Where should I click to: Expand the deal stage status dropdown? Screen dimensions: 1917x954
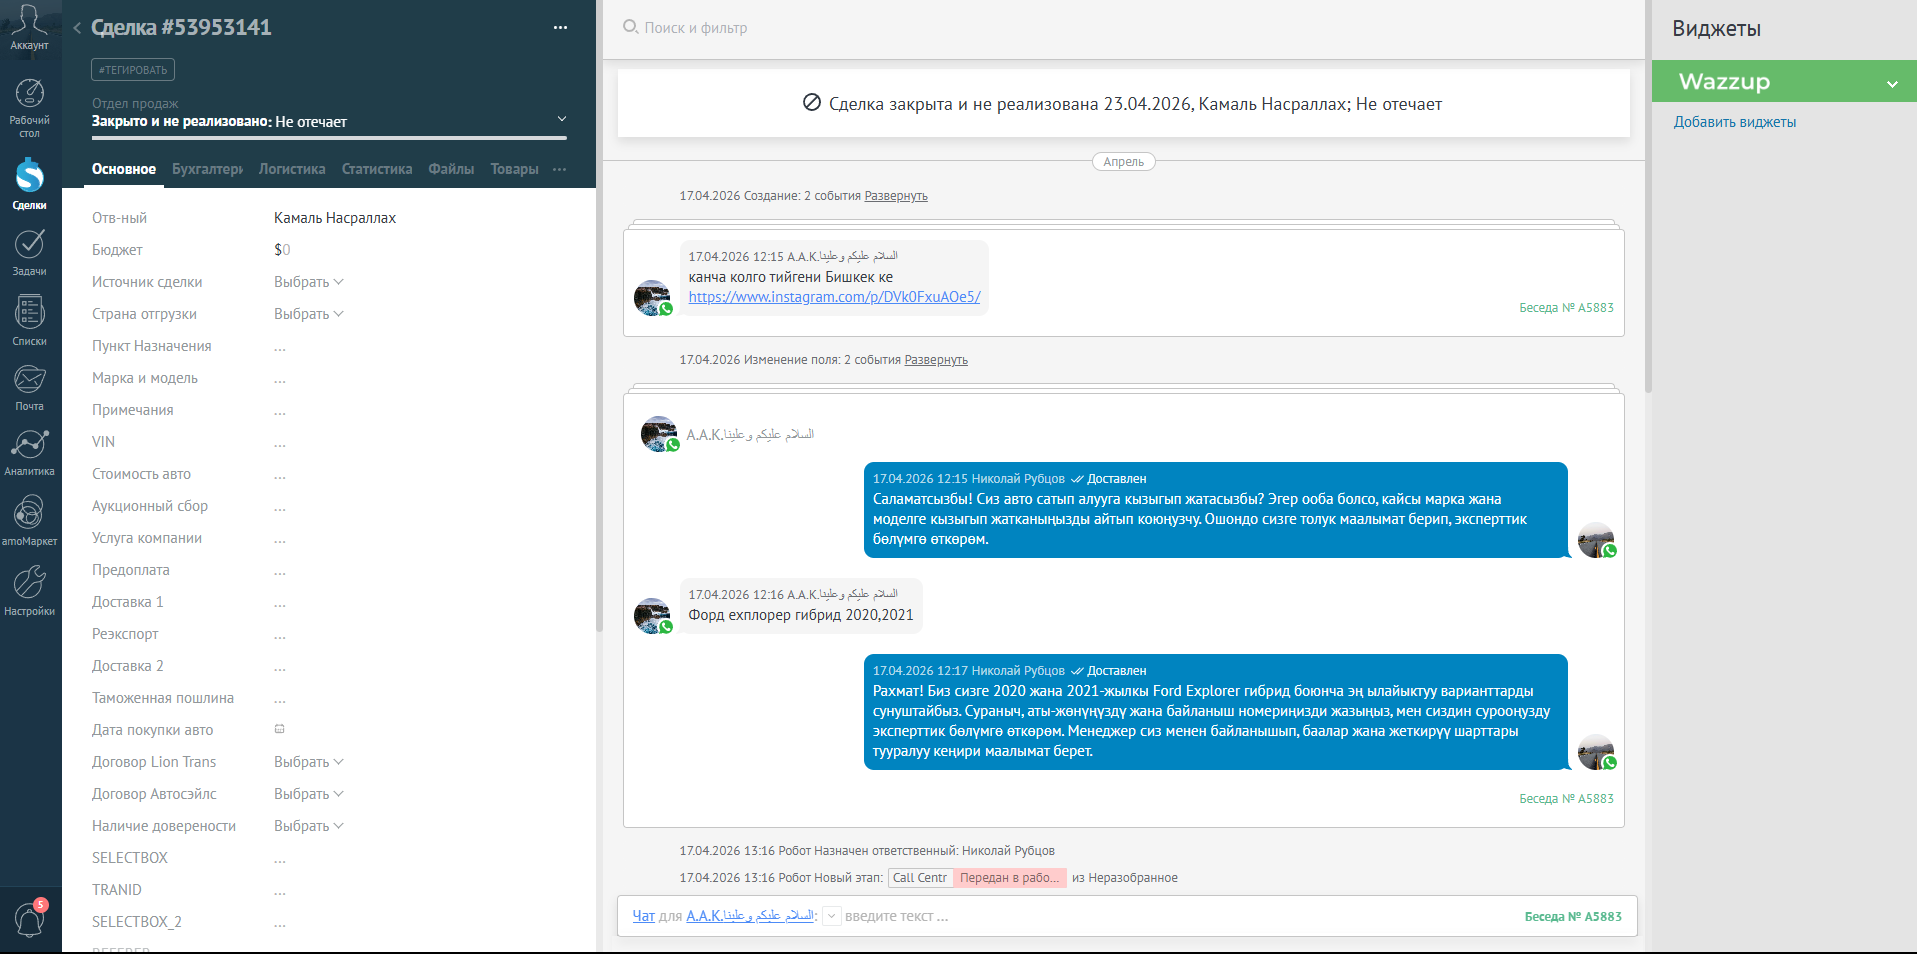[x=561, y=119]
